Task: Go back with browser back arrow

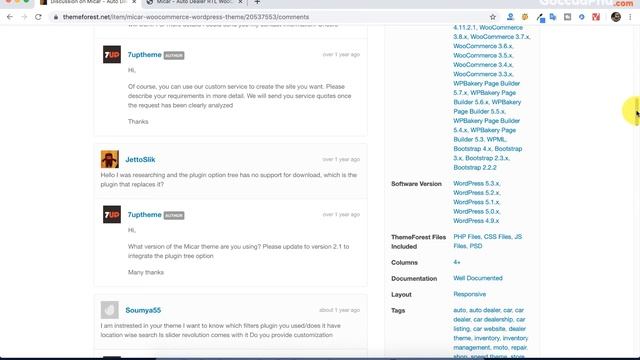Action: tap(10, 17)
